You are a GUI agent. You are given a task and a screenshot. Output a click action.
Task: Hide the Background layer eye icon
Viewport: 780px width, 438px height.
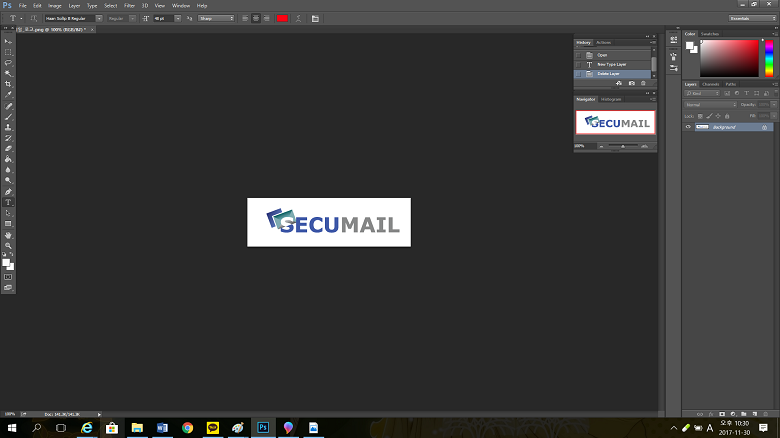688,127
